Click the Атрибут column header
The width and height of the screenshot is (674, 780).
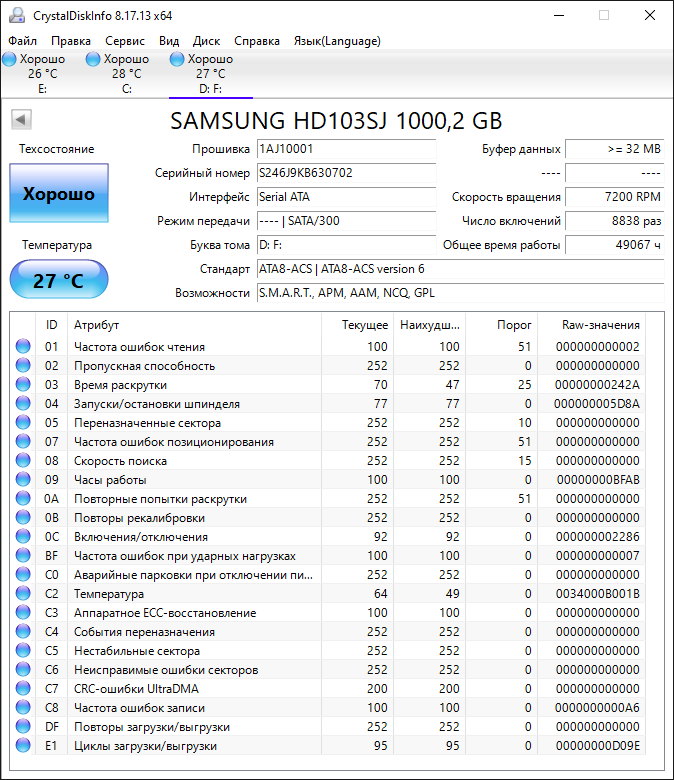(194, 325)
